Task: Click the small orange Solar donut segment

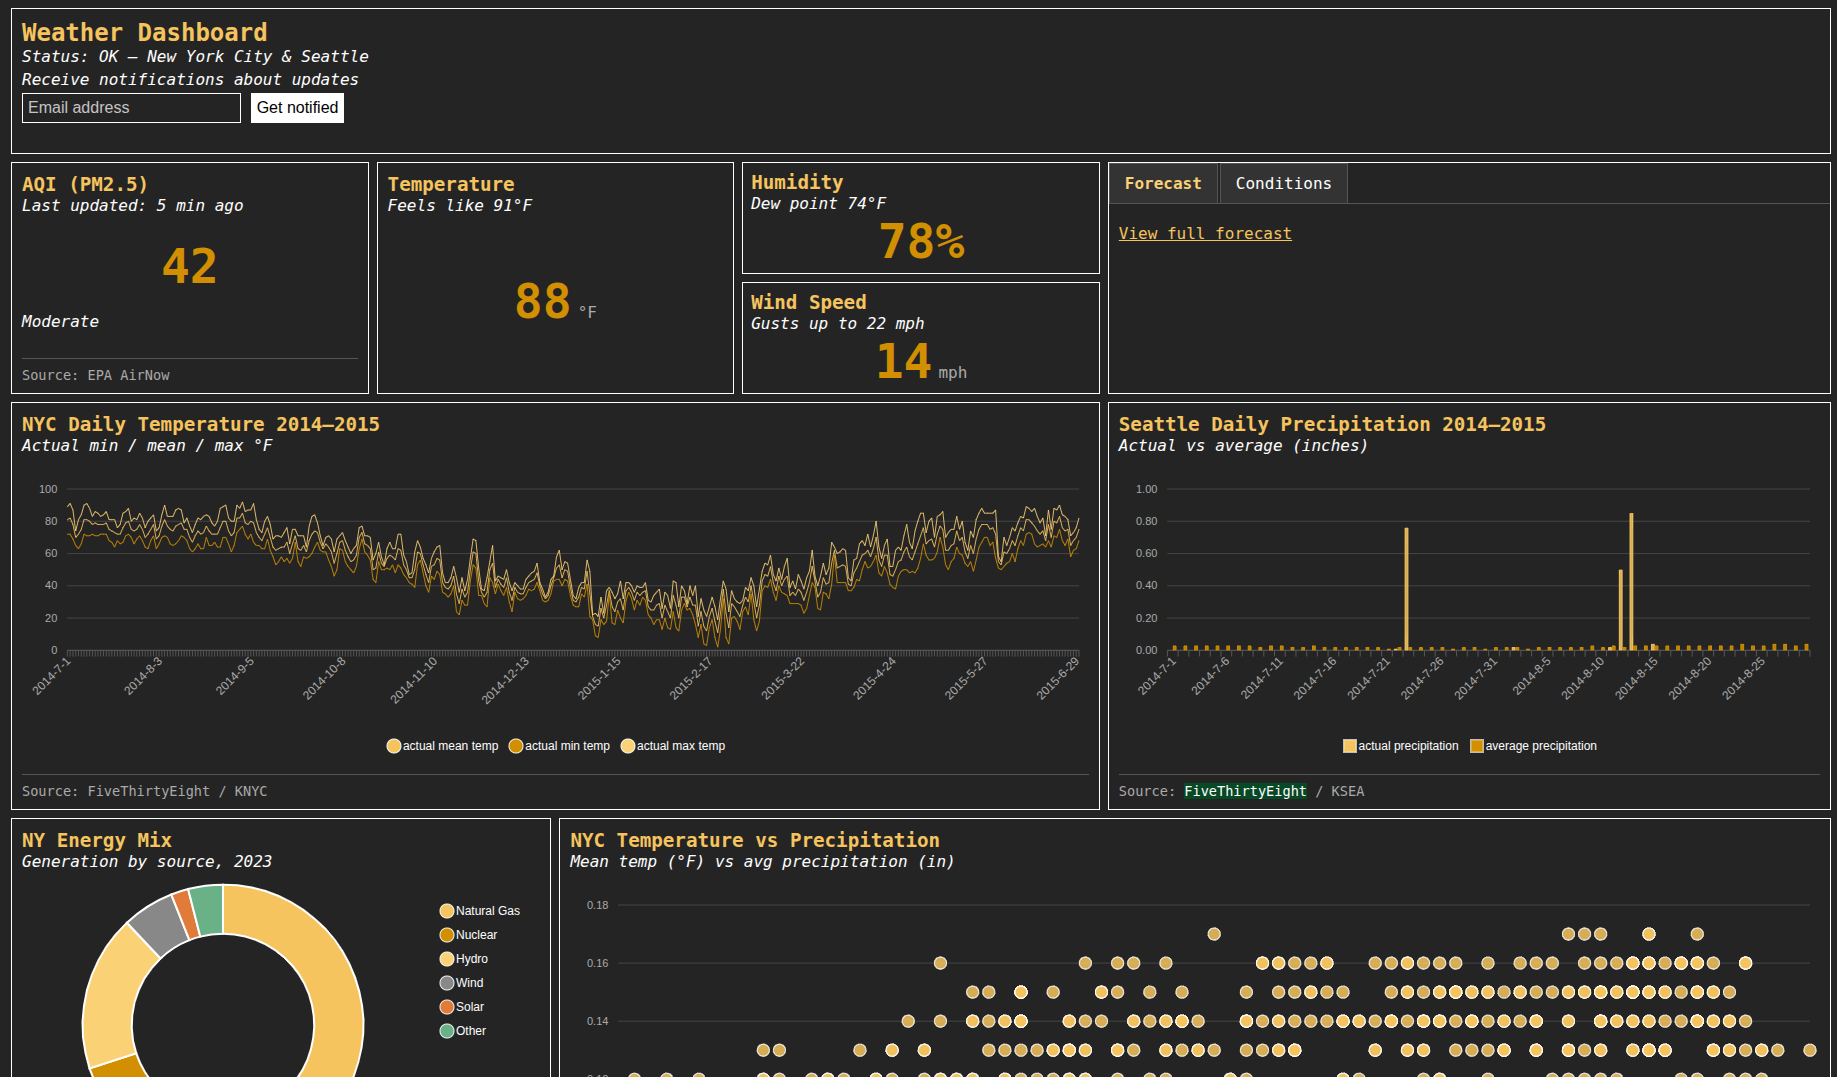Action: coord(184,914)
